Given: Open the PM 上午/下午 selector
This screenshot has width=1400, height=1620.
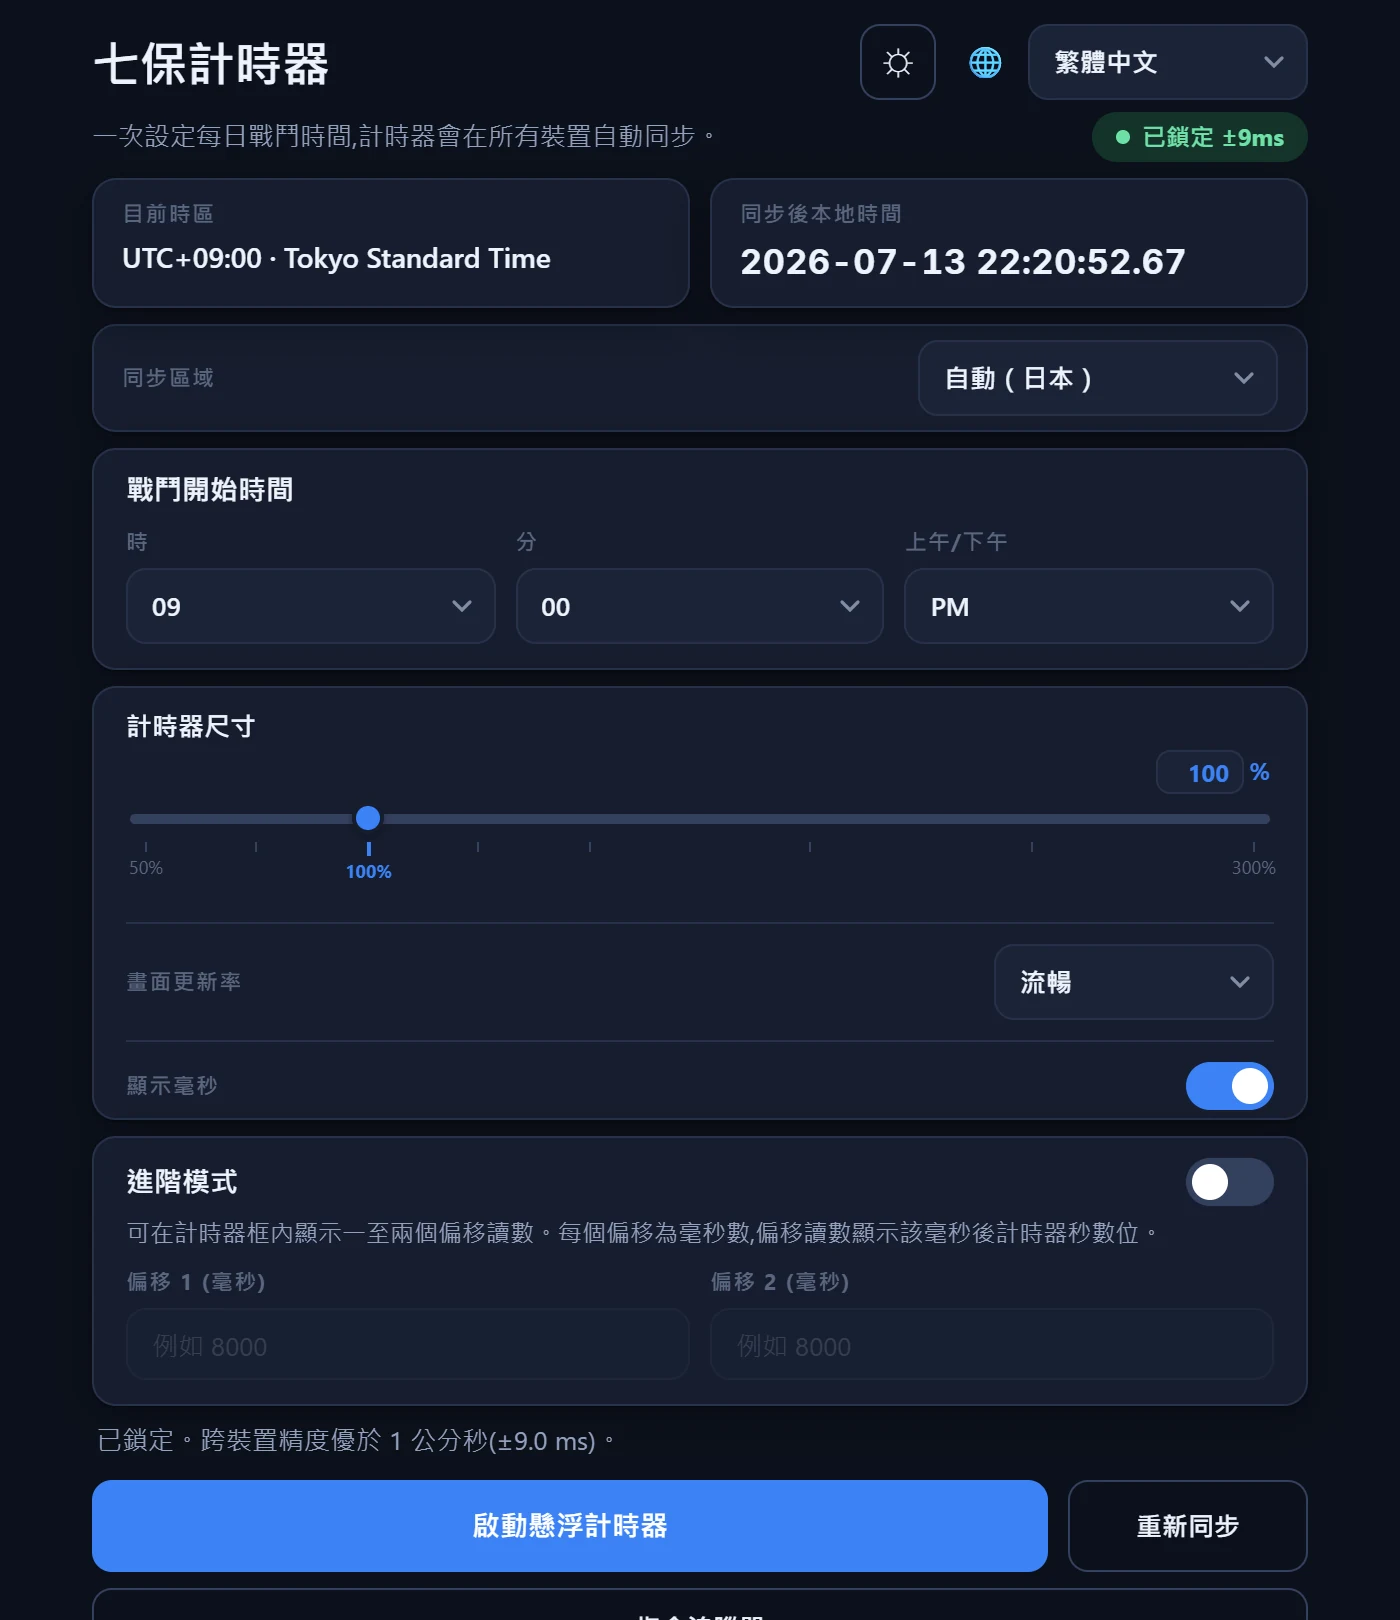Looking at the screenshot, I should tap(1088, 606).
